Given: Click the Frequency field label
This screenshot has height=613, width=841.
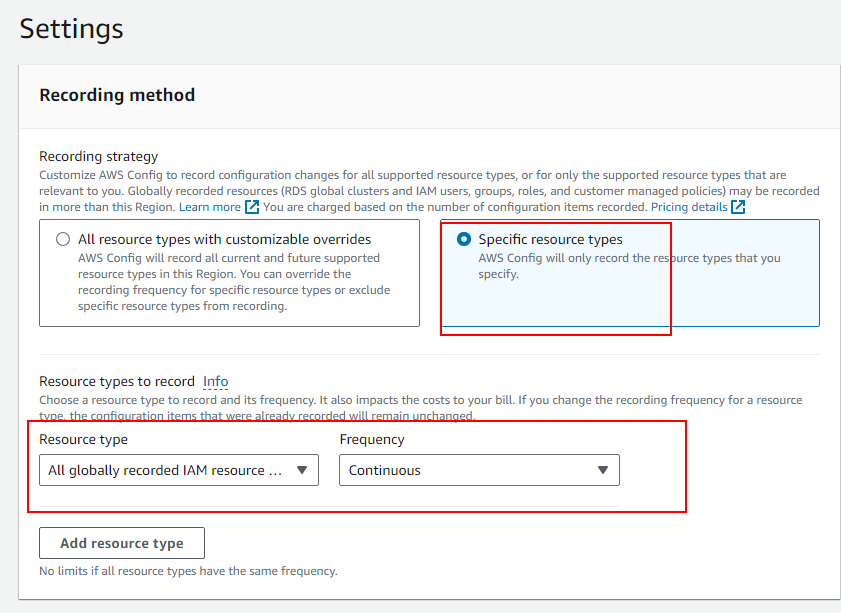Looking at the screenshot, I should click(x=372, y=439).
